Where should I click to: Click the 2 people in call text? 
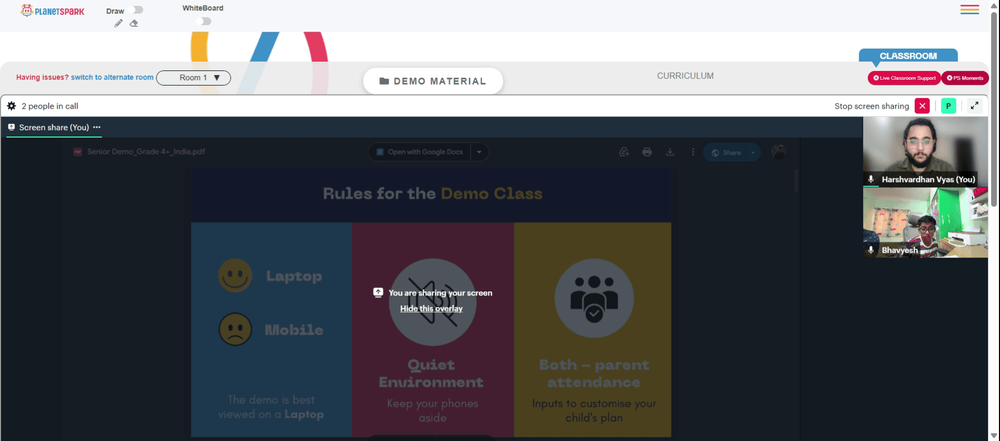pos(50,106)
